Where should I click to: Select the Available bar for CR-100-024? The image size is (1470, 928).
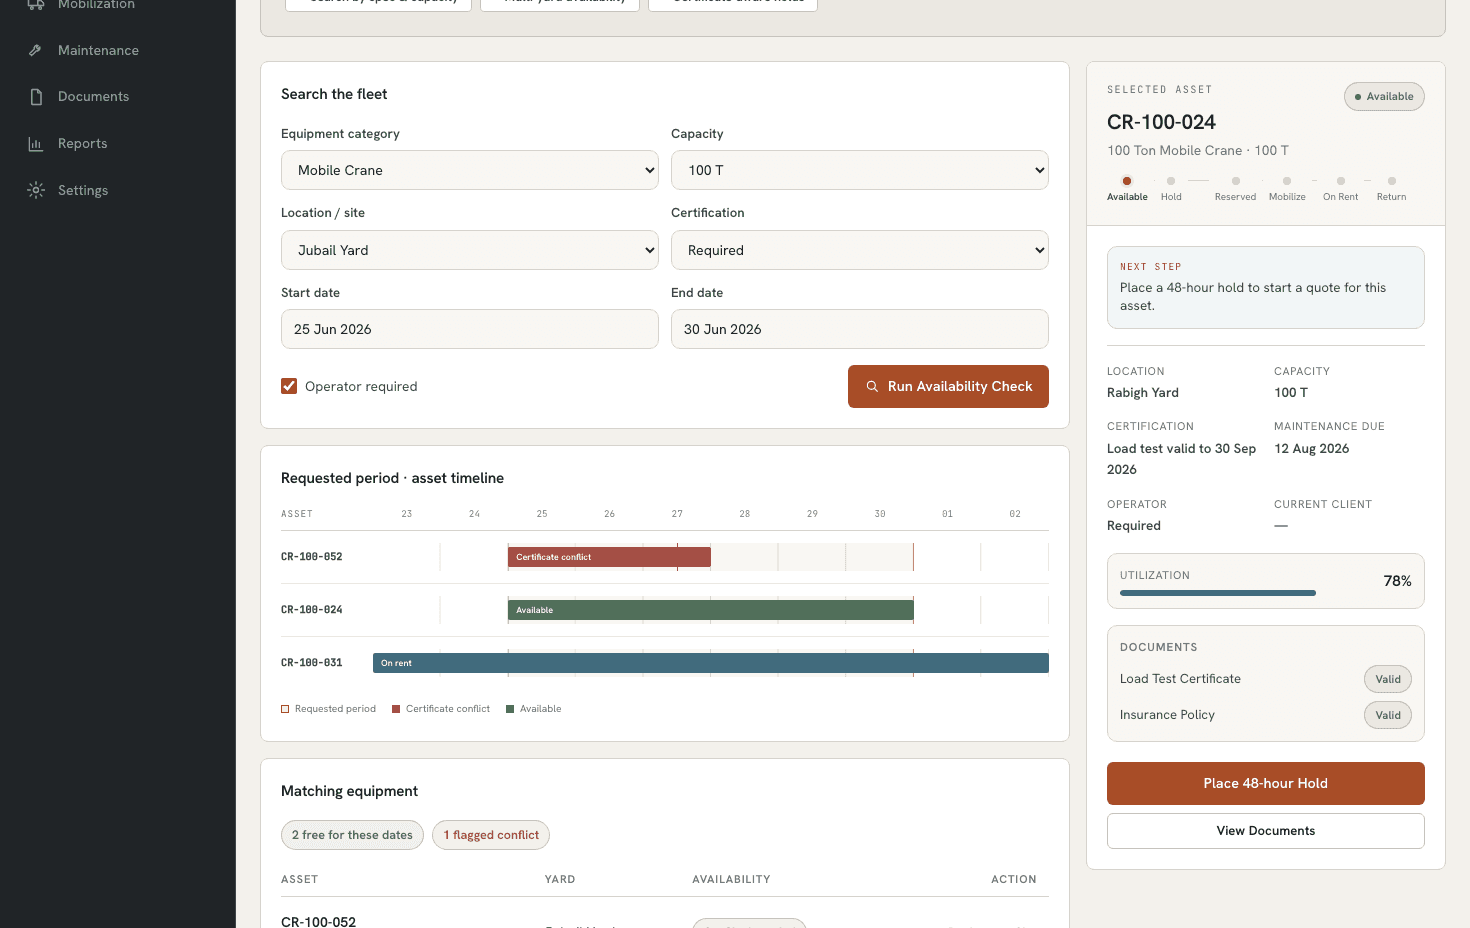pos(711,610)
